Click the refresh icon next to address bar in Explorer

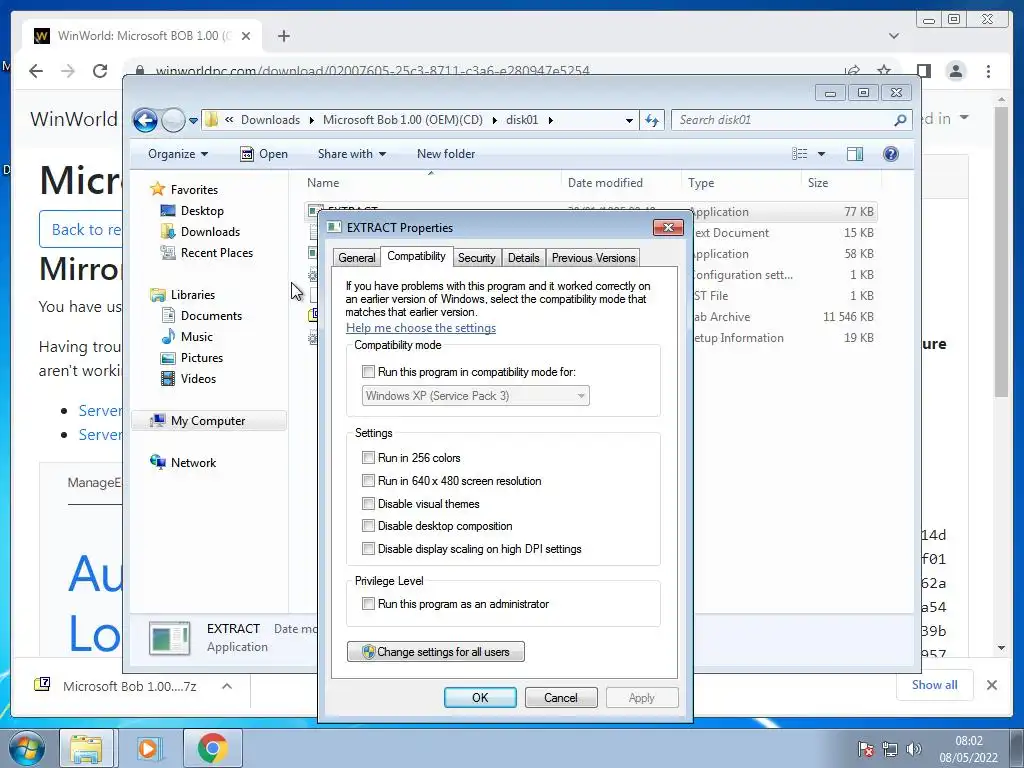[652, 120]
